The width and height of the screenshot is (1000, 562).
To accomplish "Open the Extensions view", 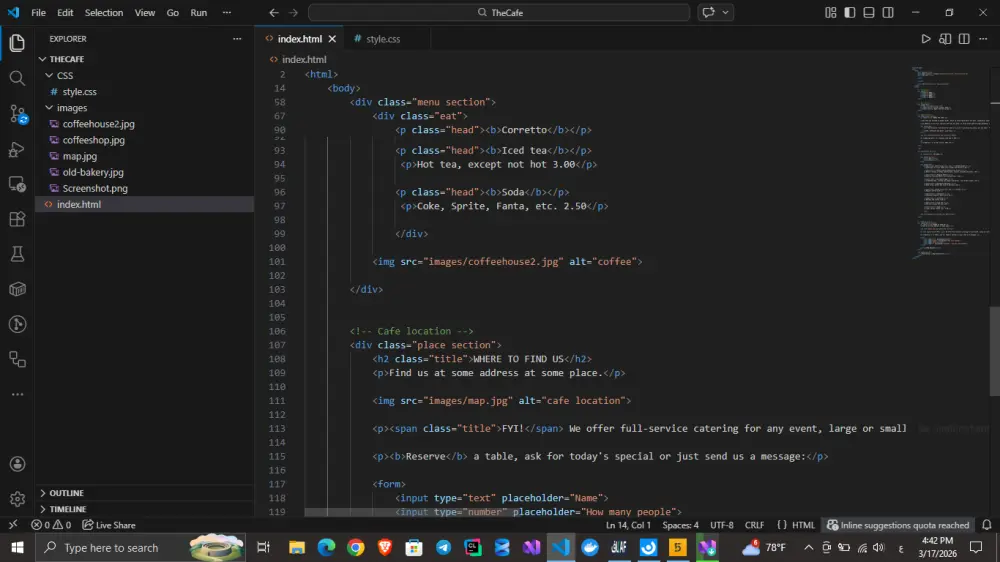I will point(17,219).
